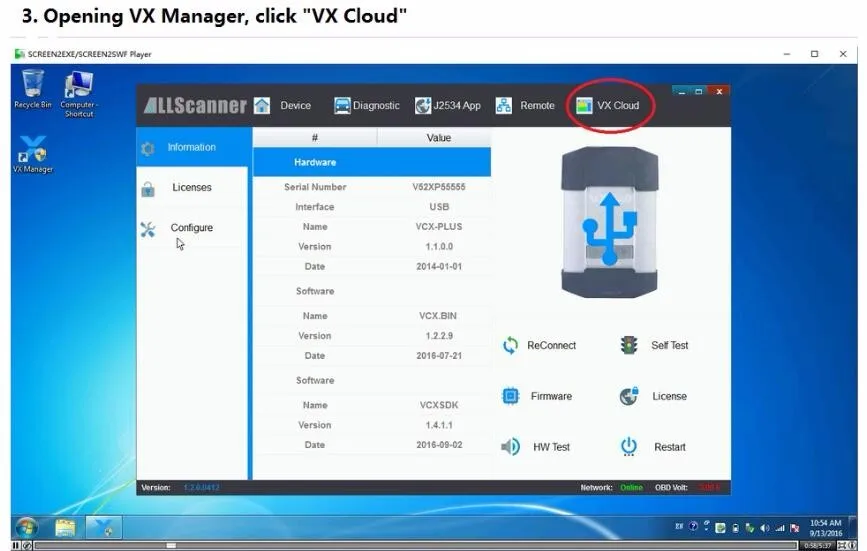867x551 pixels.
Task: Click the J2534 App globe icon
Action: pos(422,106)
